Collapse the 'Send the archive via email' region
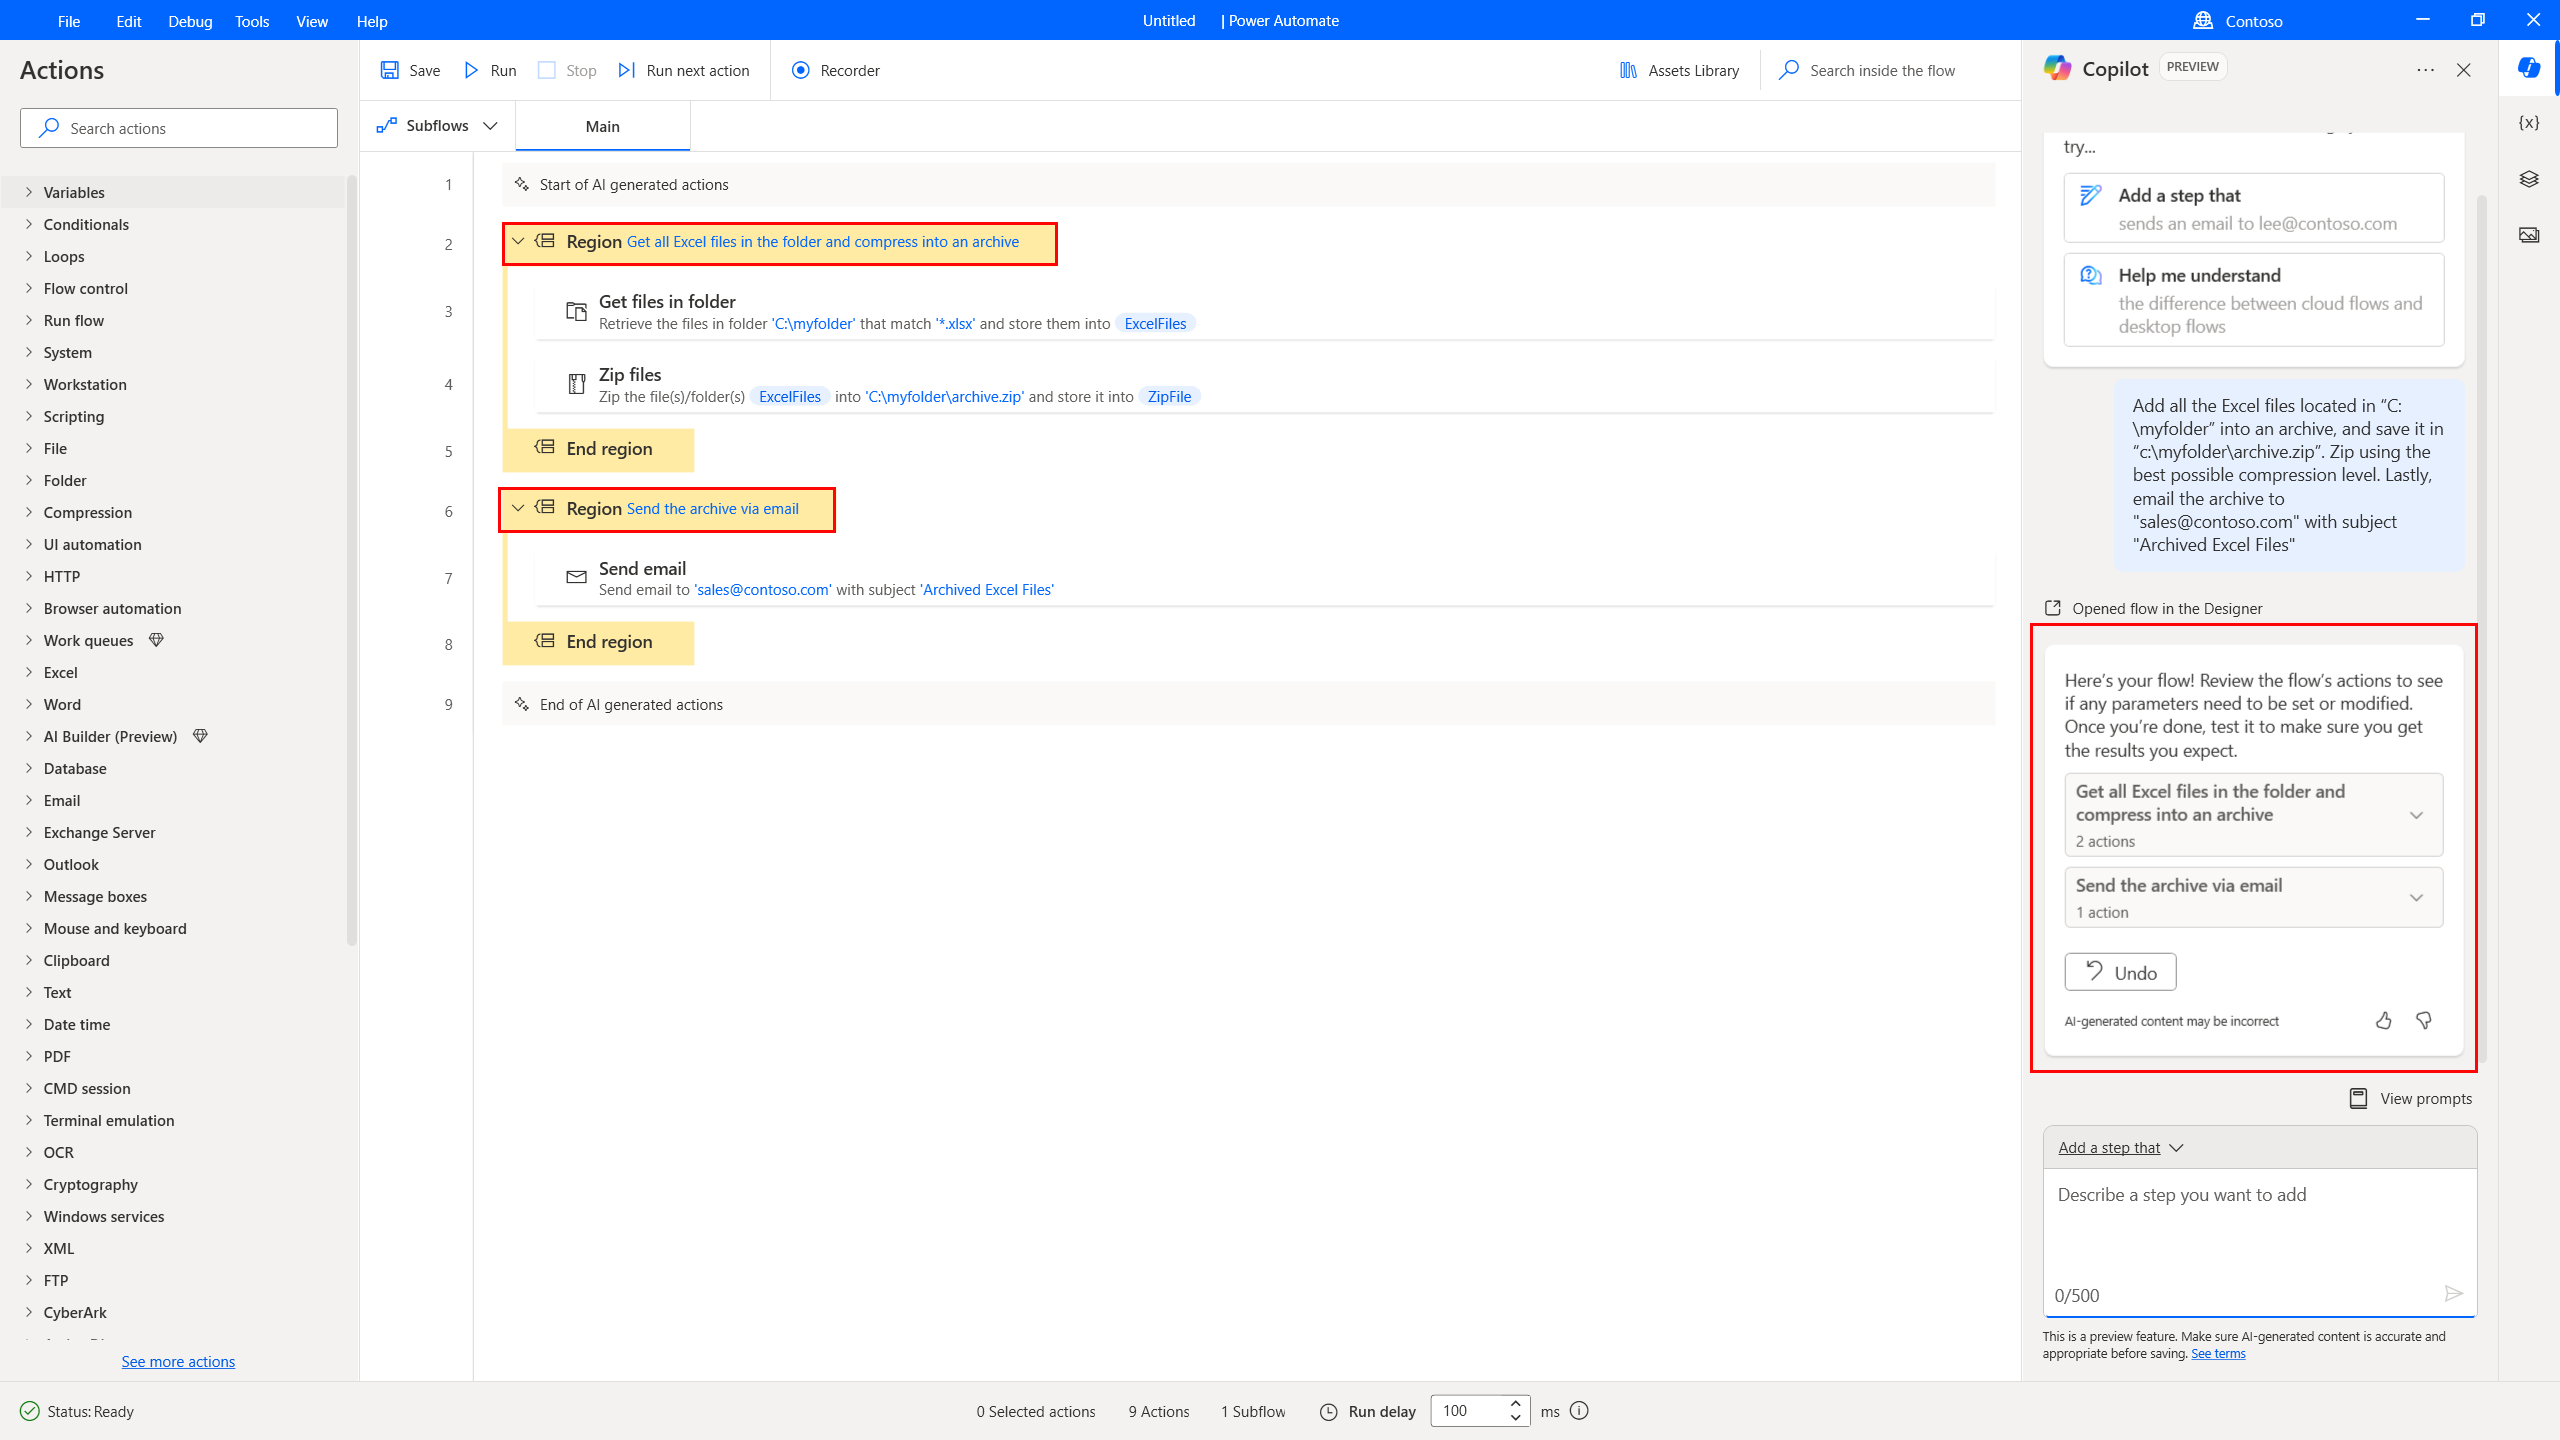Viewport: 2560px width, 1440px height. (517, 508)
